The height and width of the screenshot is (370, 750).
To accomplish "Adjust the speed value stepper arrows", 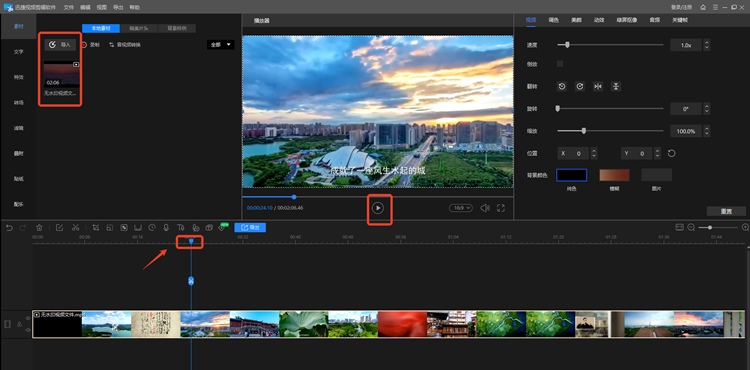I will [x=706, y=45].
